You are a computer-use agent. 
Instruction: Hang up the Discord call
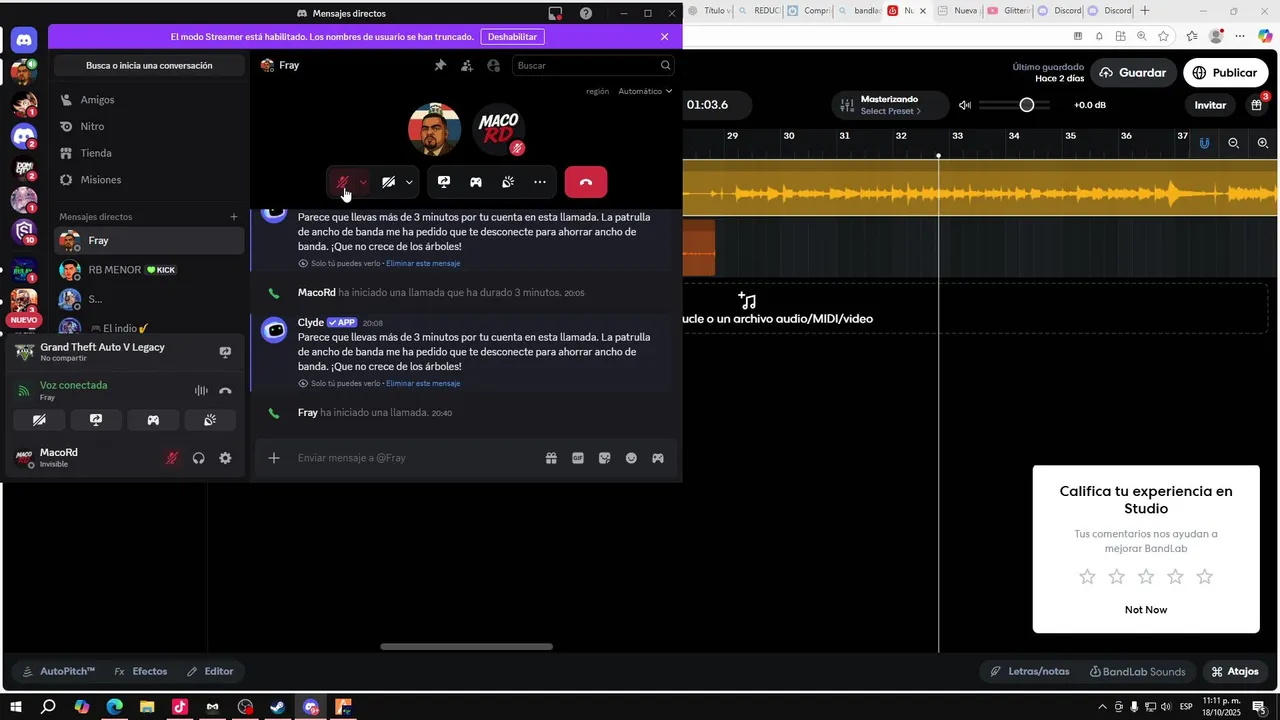tap(586, 182)
